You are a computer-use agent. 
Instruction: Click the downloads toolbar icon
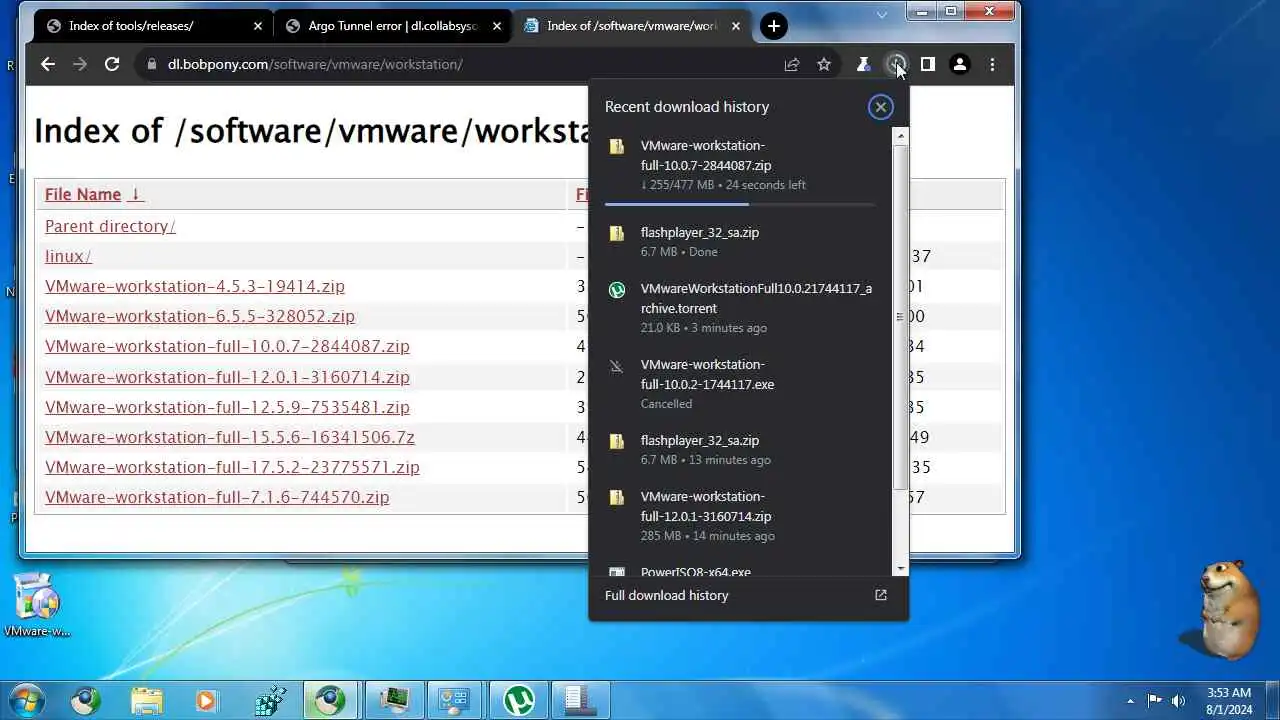click(x=896, y=64)
